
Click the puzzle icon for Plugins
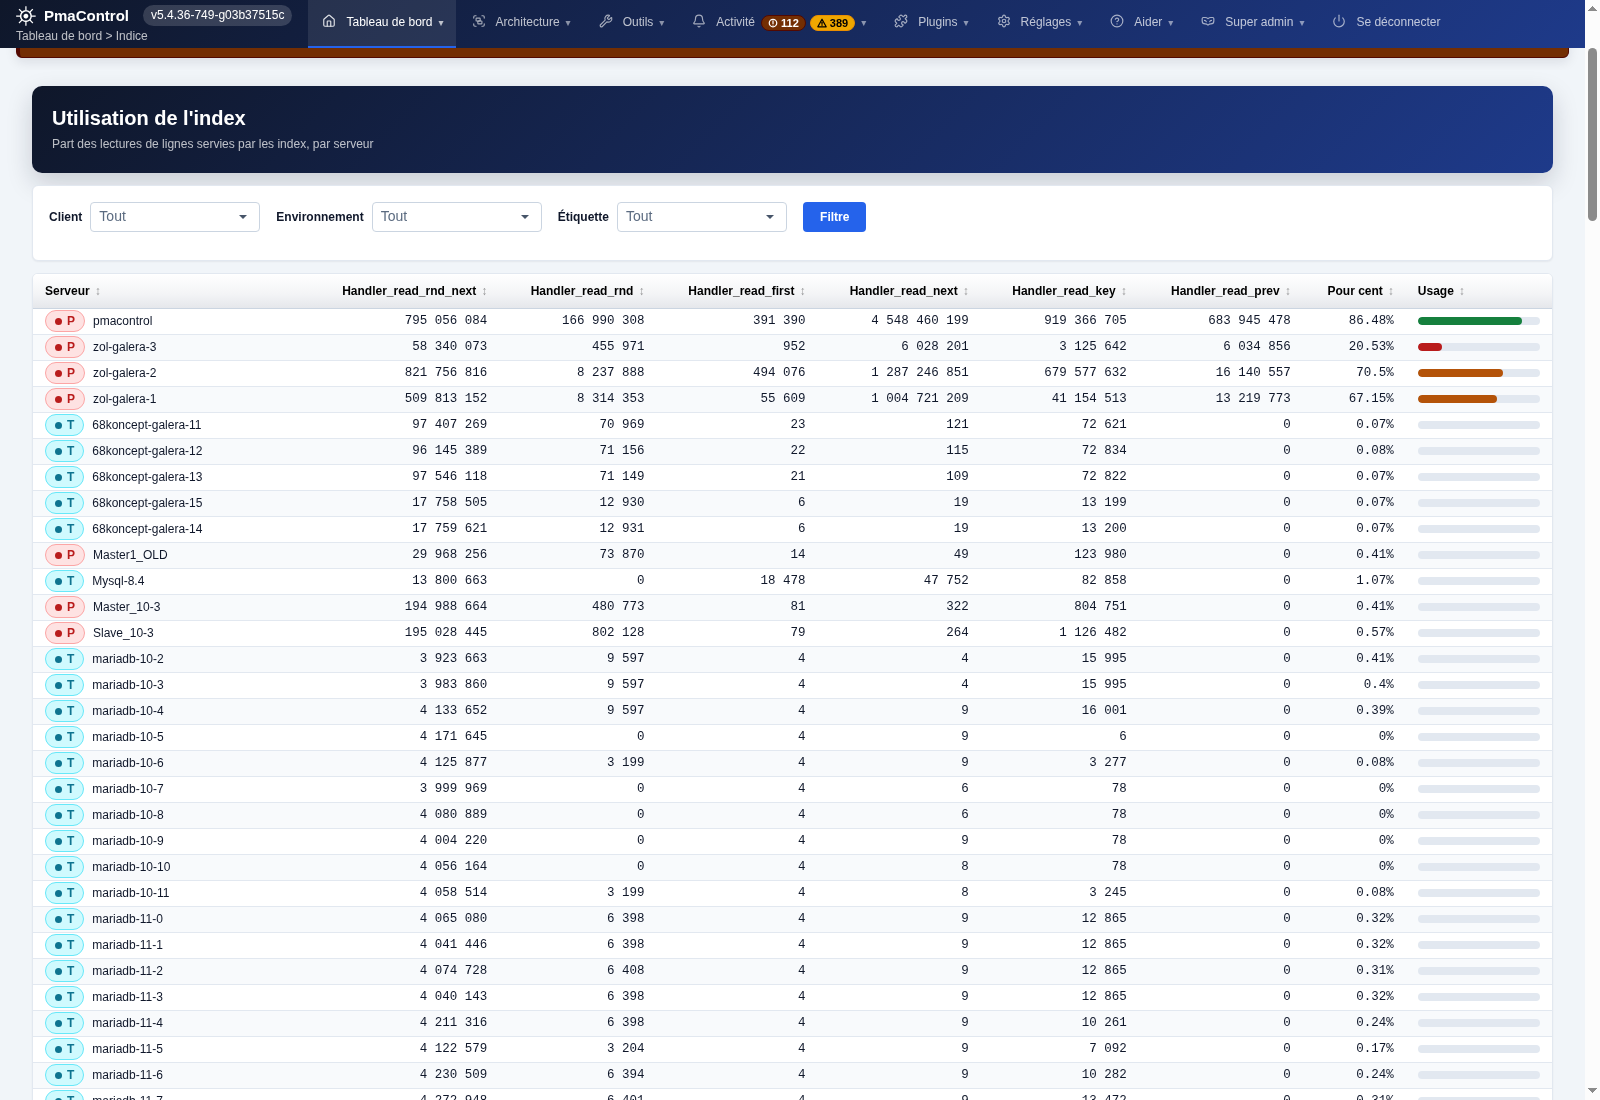(901, 21)
